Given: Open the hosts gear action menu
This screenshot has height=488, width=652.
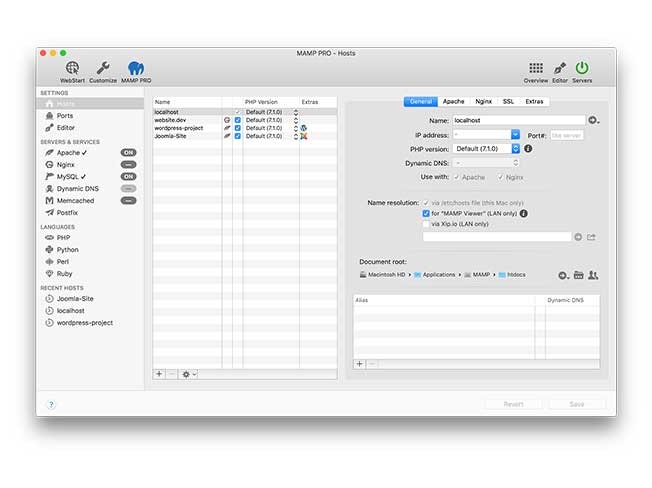Looking at the screenshot, I should (x=188, y=374).
